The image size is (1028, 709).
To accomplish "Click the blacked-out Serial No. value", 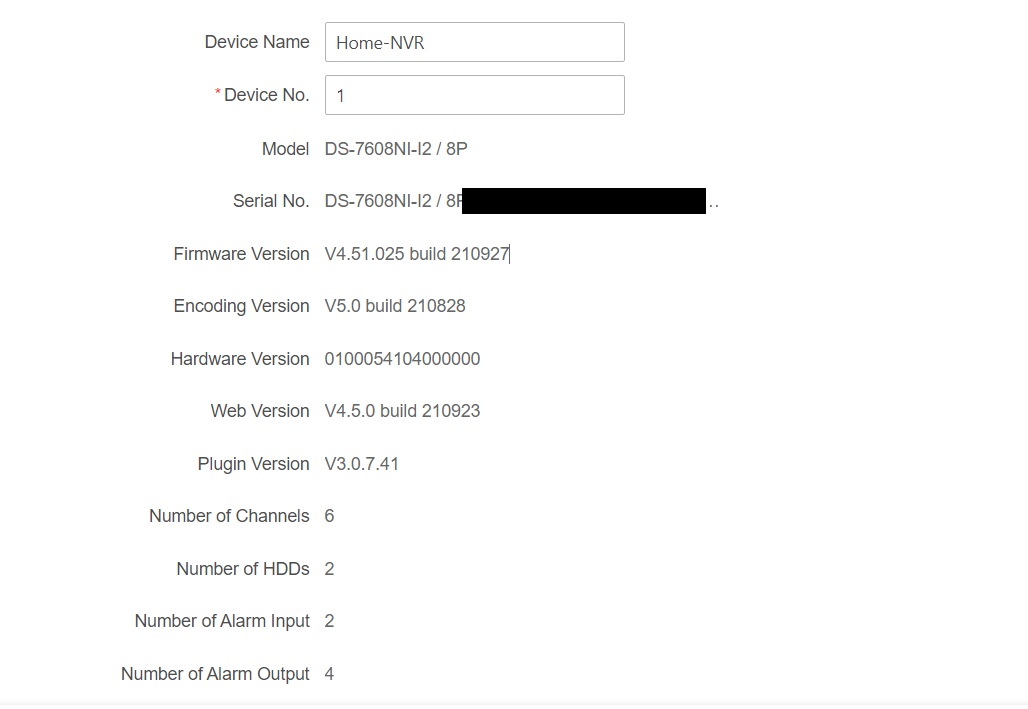I will 584,201.
